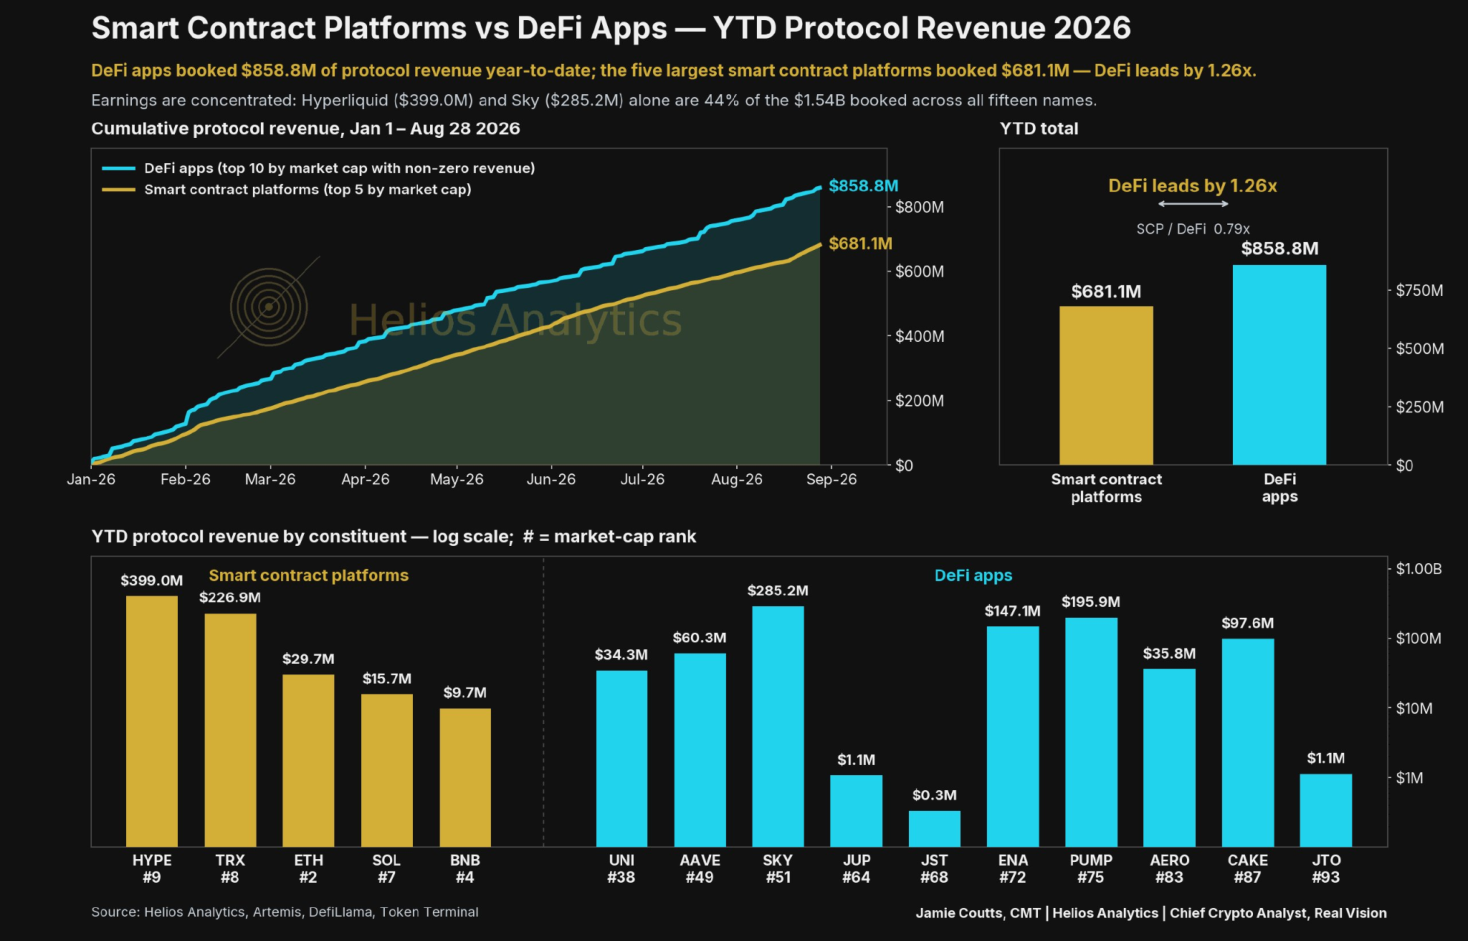Click the $285.2M value above SKY
Image resolution: width=1468 pixels, height=941 pixels.
[778, 591]
